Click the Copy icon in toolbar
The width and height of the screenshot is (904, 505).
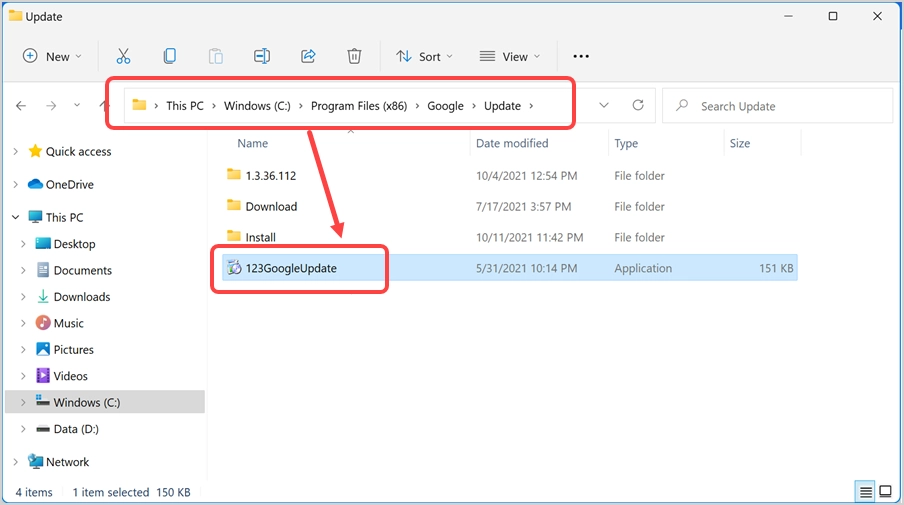pos(170,56)
